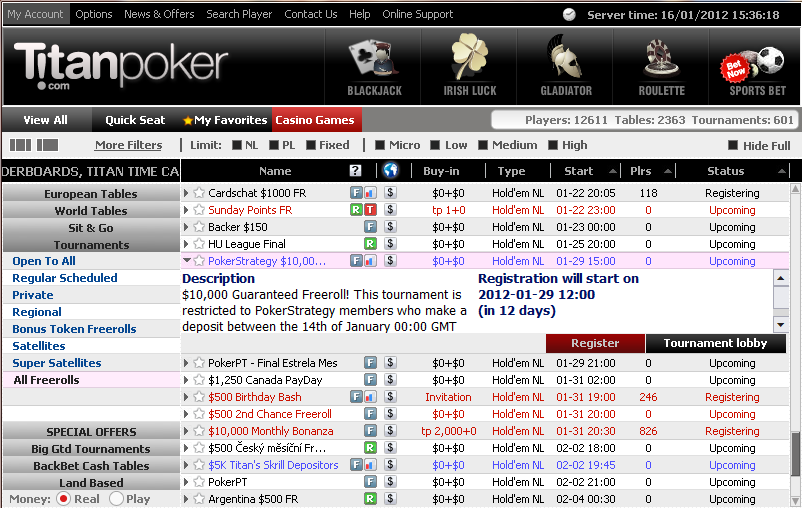The image size is (802, 508).
Task: Click the globe column header icon
Action: point(391,170)
